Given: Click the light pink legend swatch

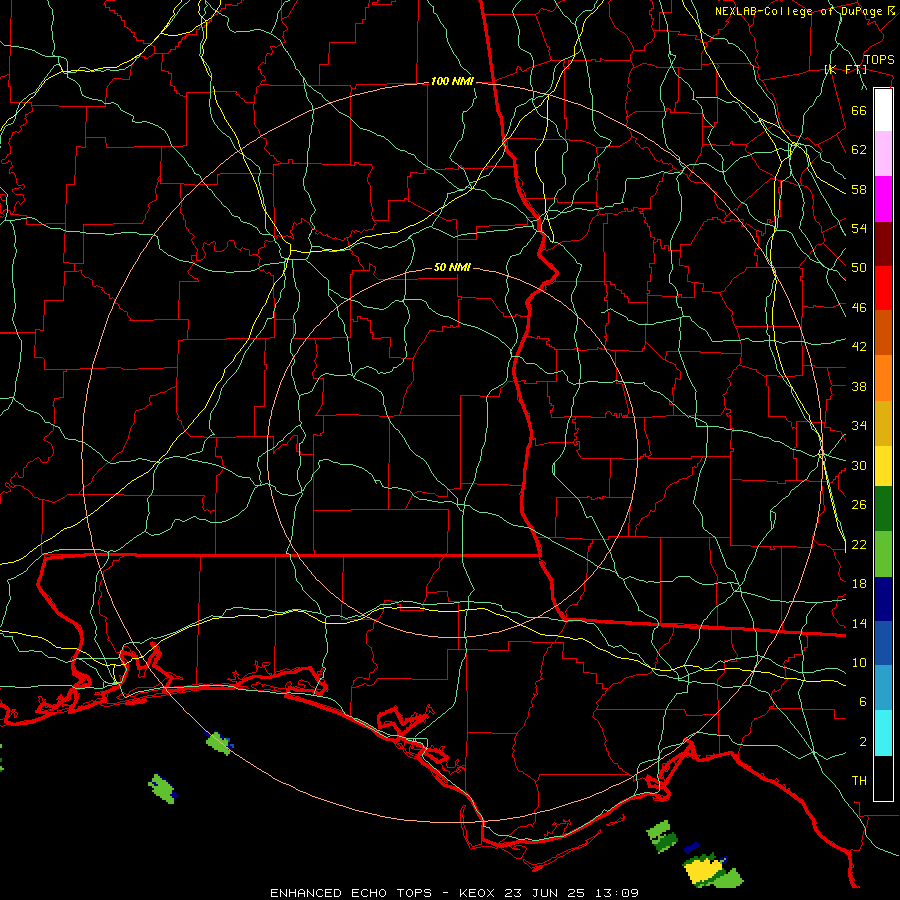Looking at the screenshot, I should [883, 153].
